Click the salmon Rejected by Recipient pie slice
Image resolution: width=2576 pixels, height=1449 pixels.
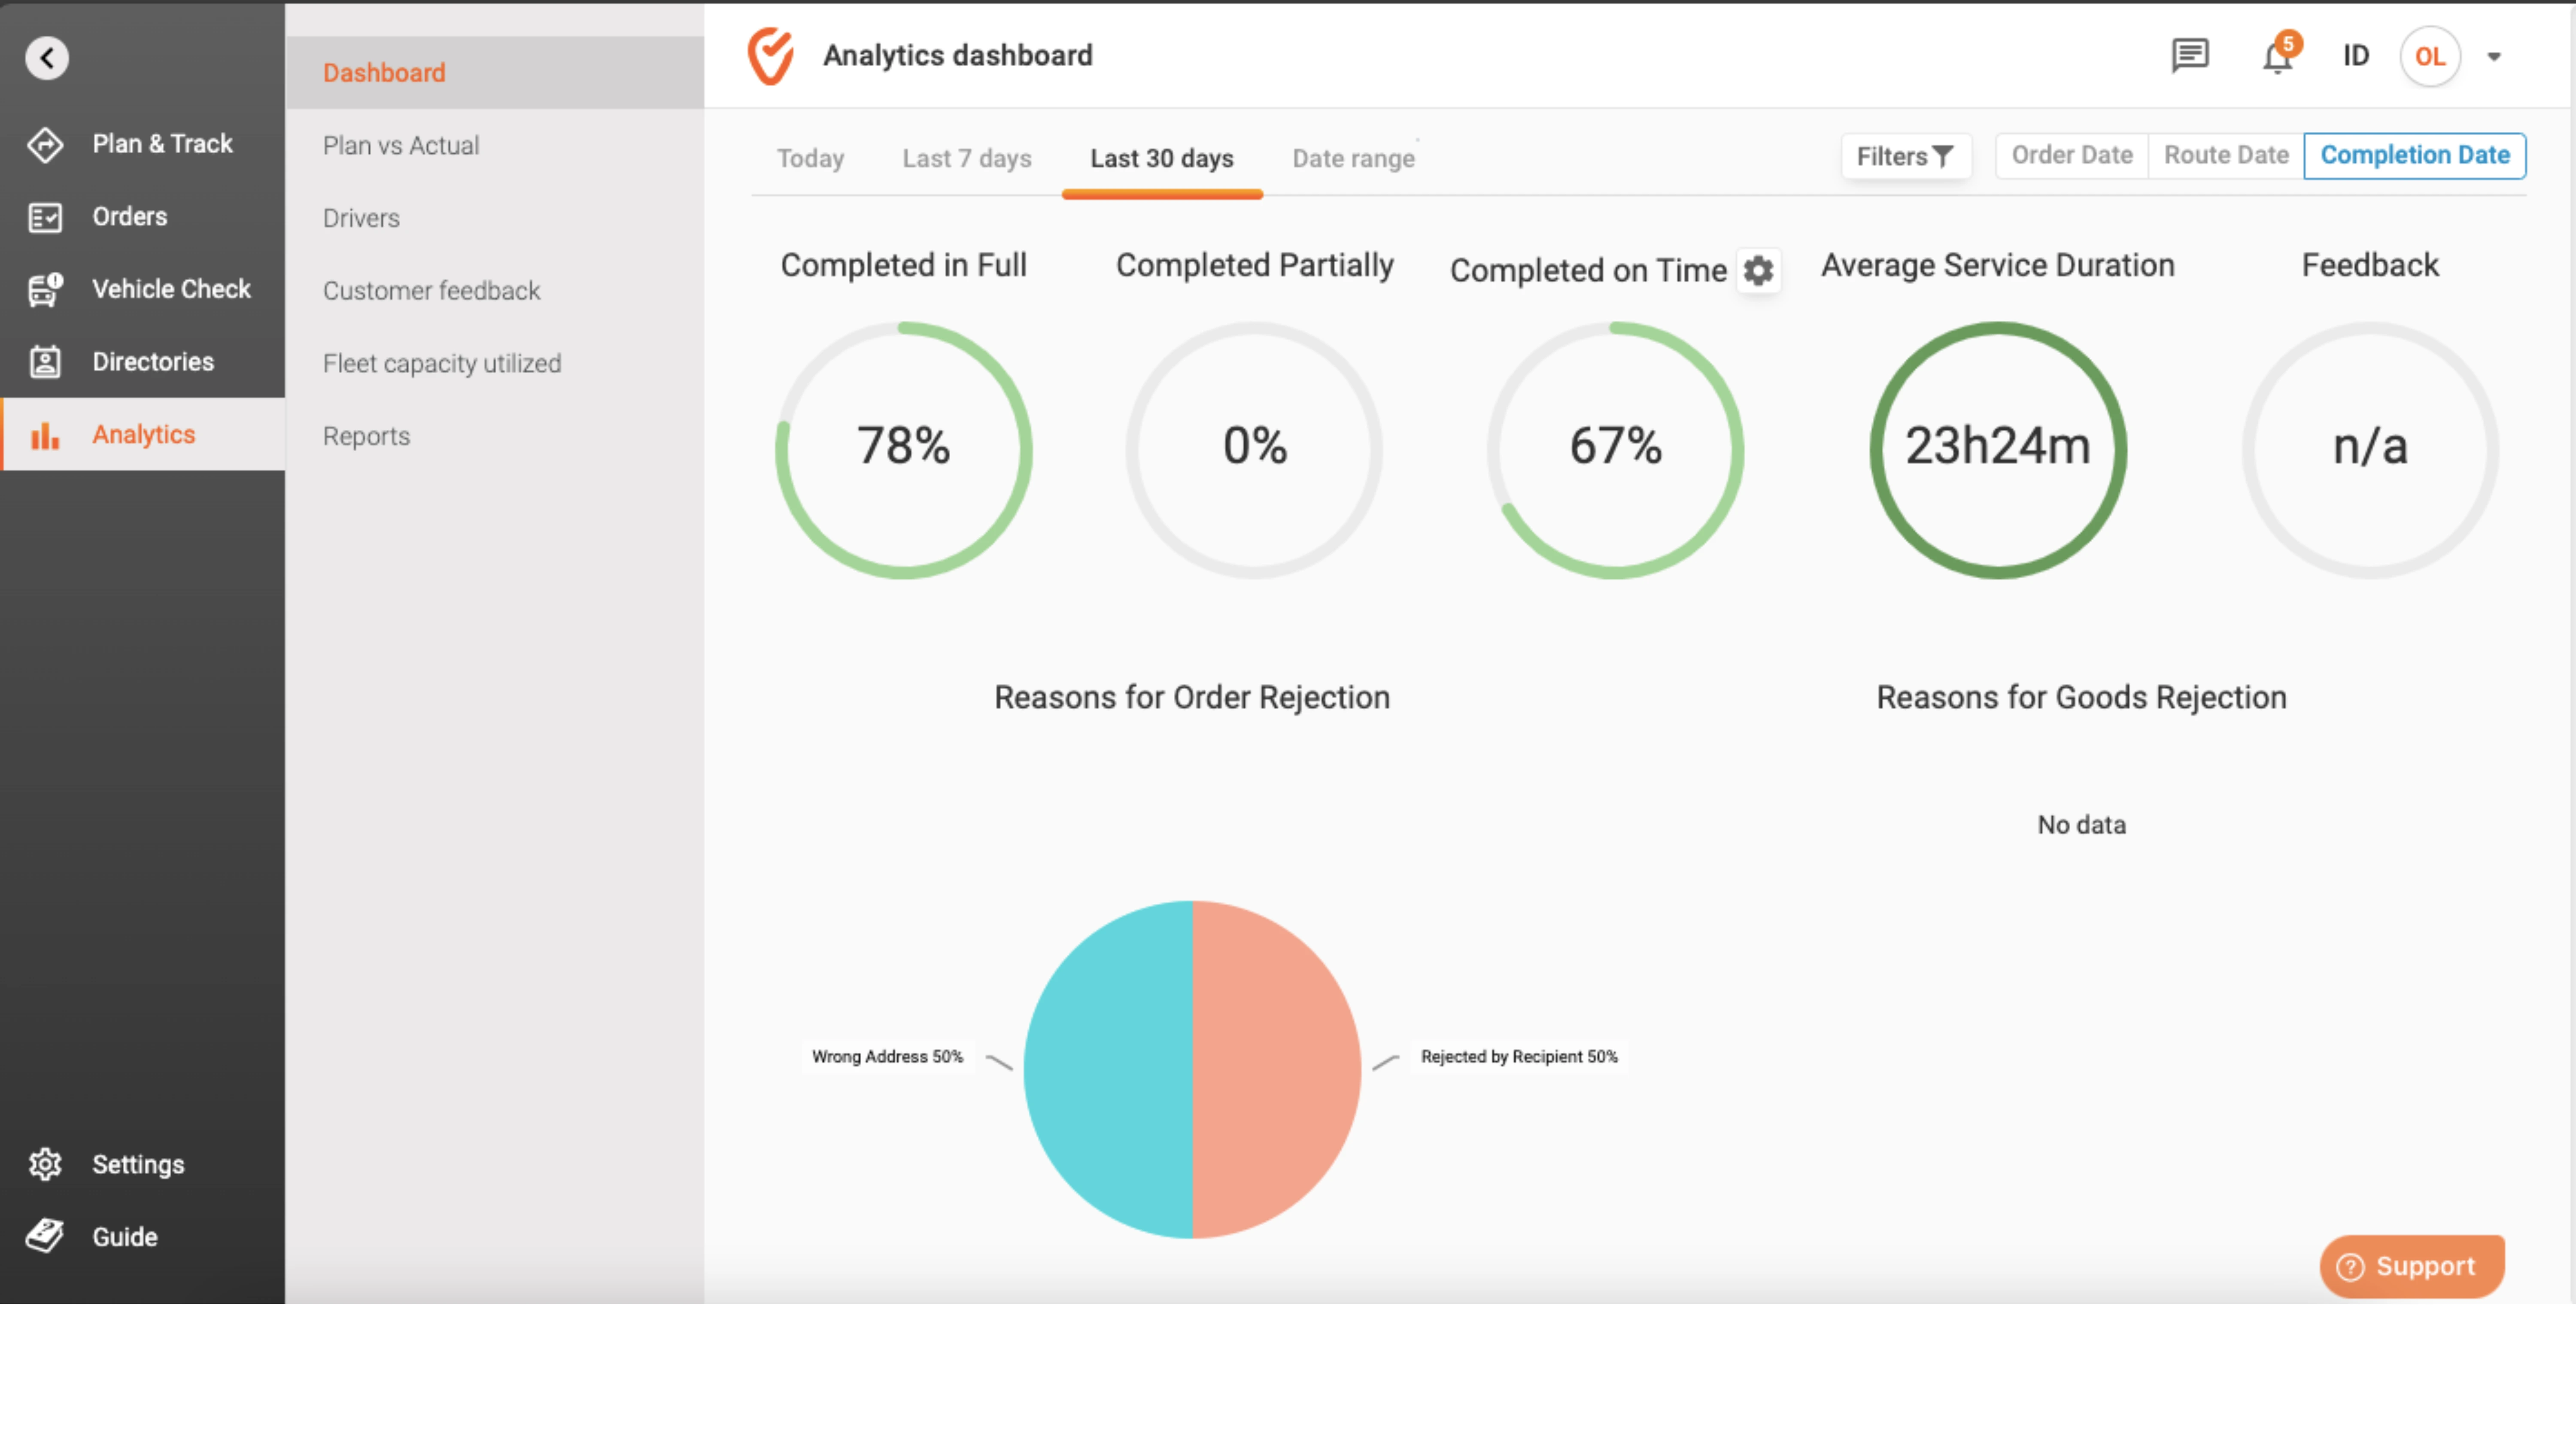pyautogui.click(x=1277, y=1070)
